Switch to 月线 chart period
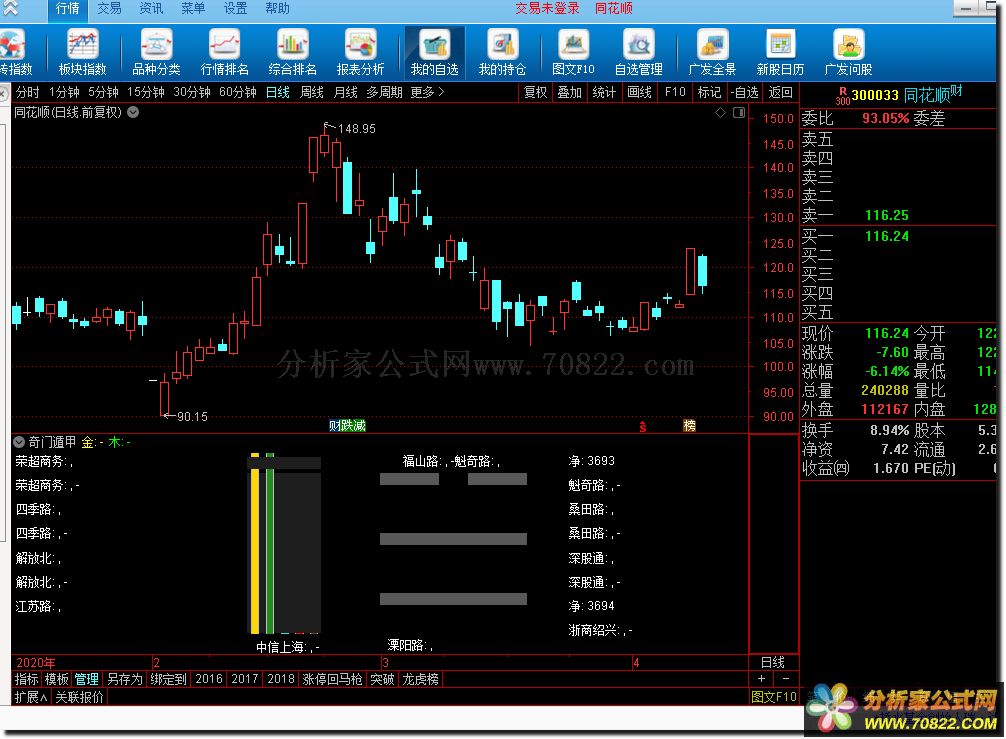 pyautogui.click(x=346, y=92)
